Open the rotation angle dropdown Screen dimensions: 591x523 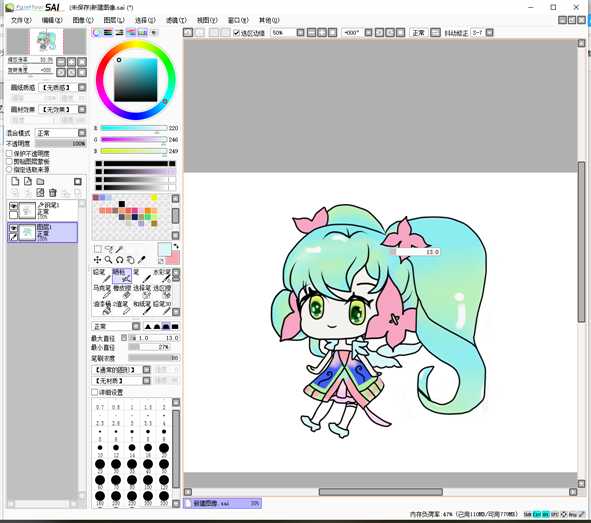pyautogui.click(x=369, y=33)
